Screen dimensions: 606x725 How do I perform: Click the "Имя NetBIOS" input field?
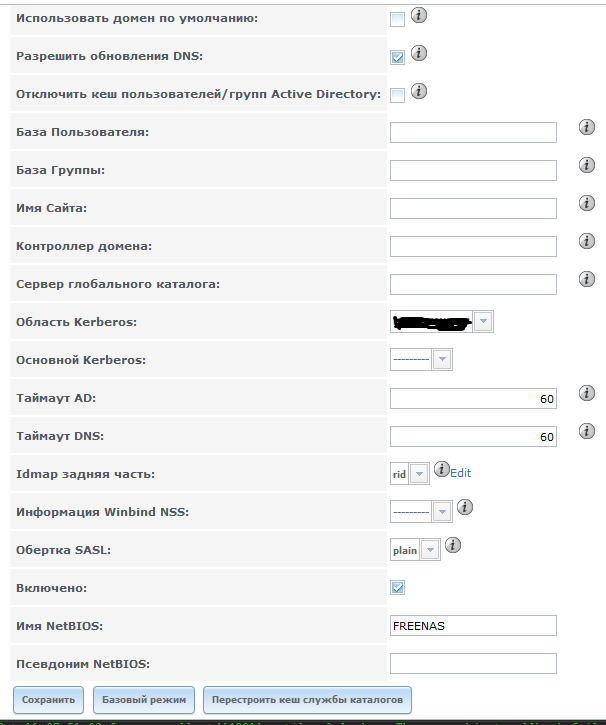(x=472, y=626)
